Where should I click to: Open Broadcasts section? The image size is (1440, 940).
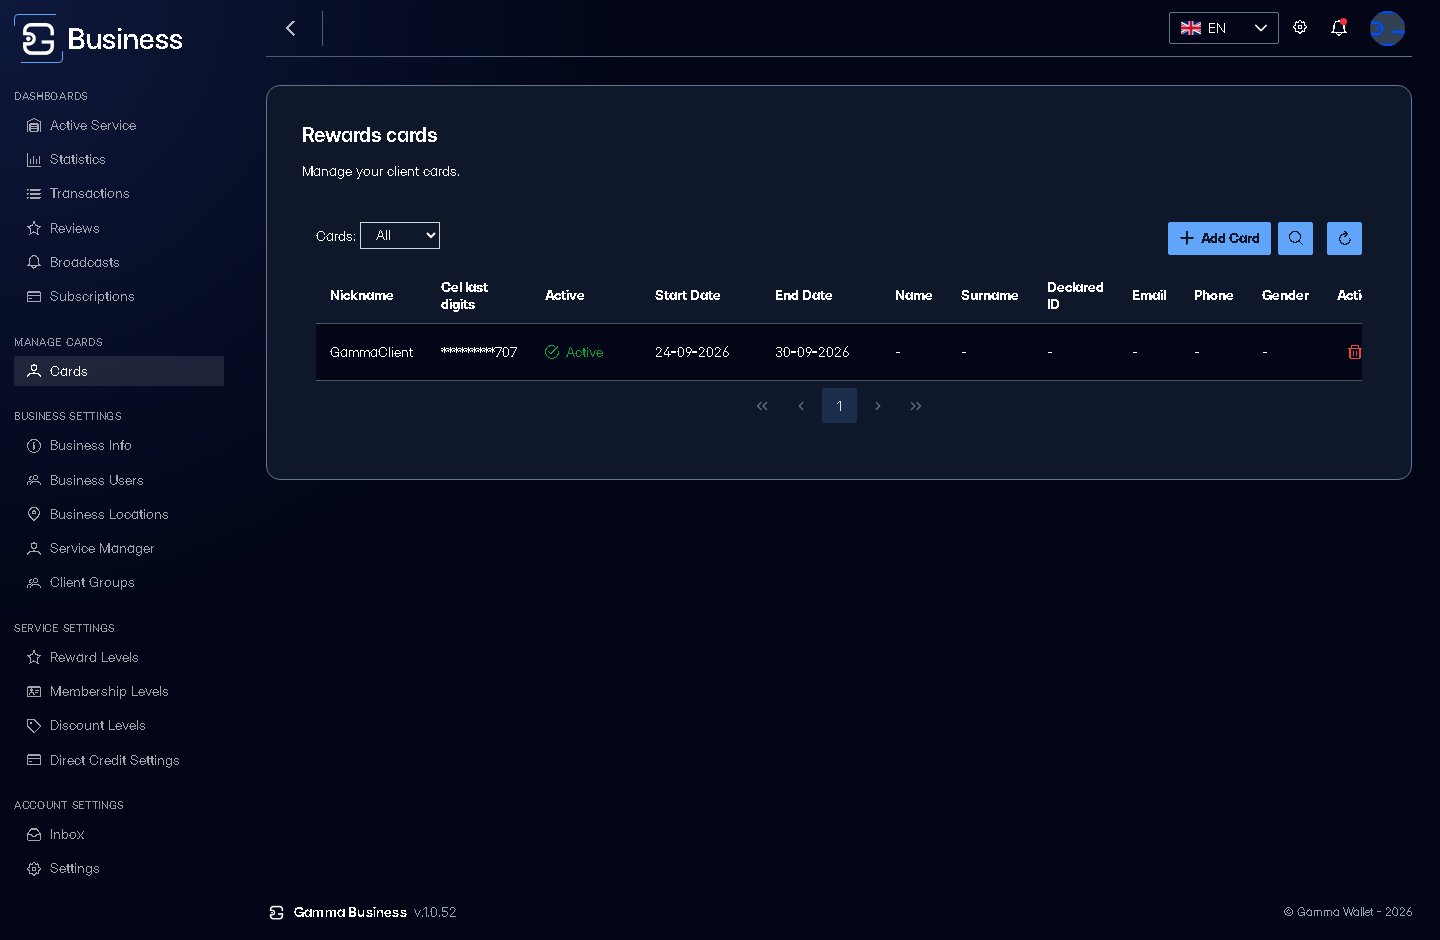coord(119,262)
